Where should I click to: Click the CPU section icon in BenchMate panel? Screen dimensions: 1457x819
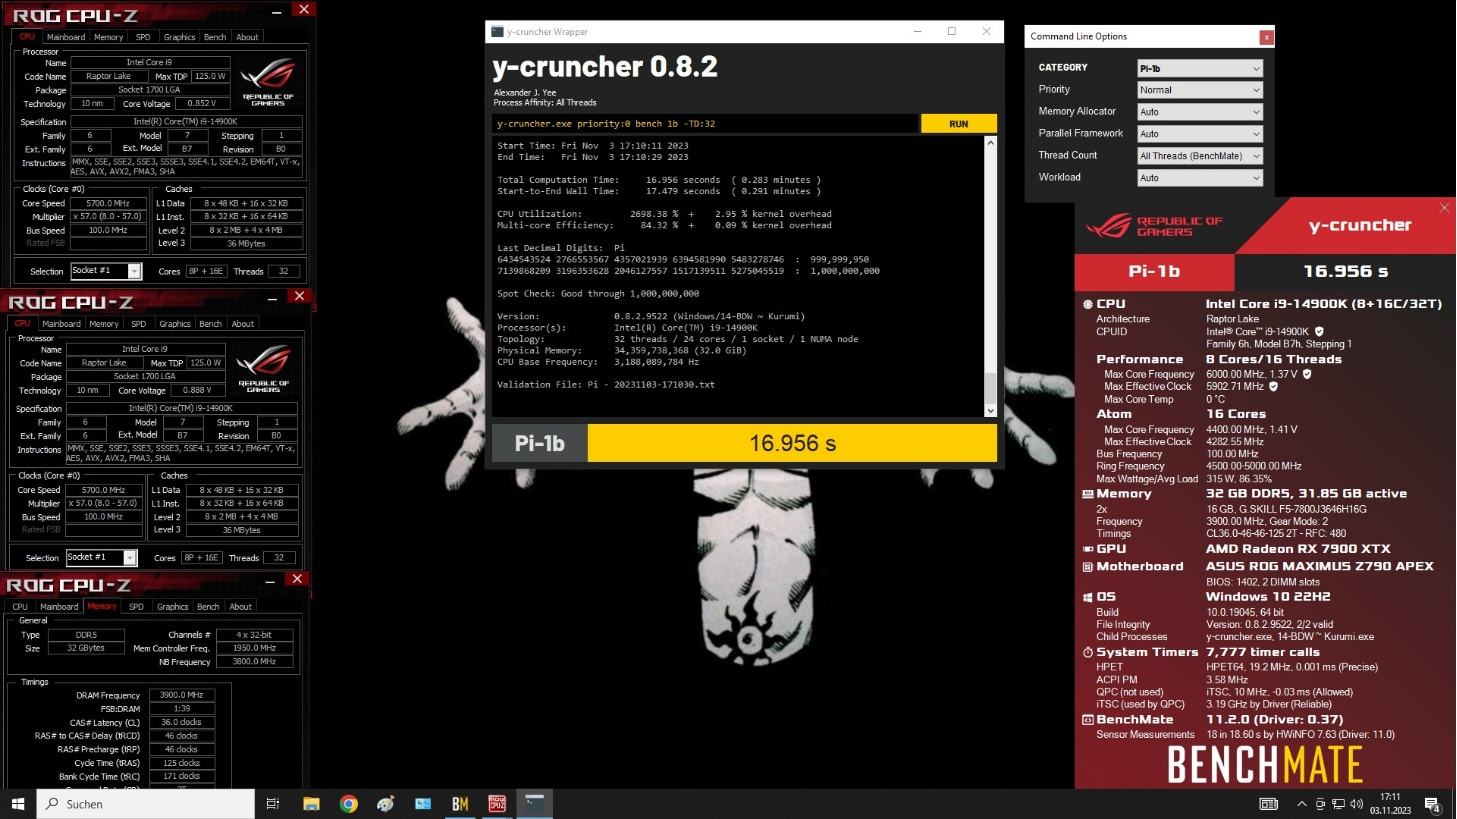pyautogui.click(x=1088, y=304)
